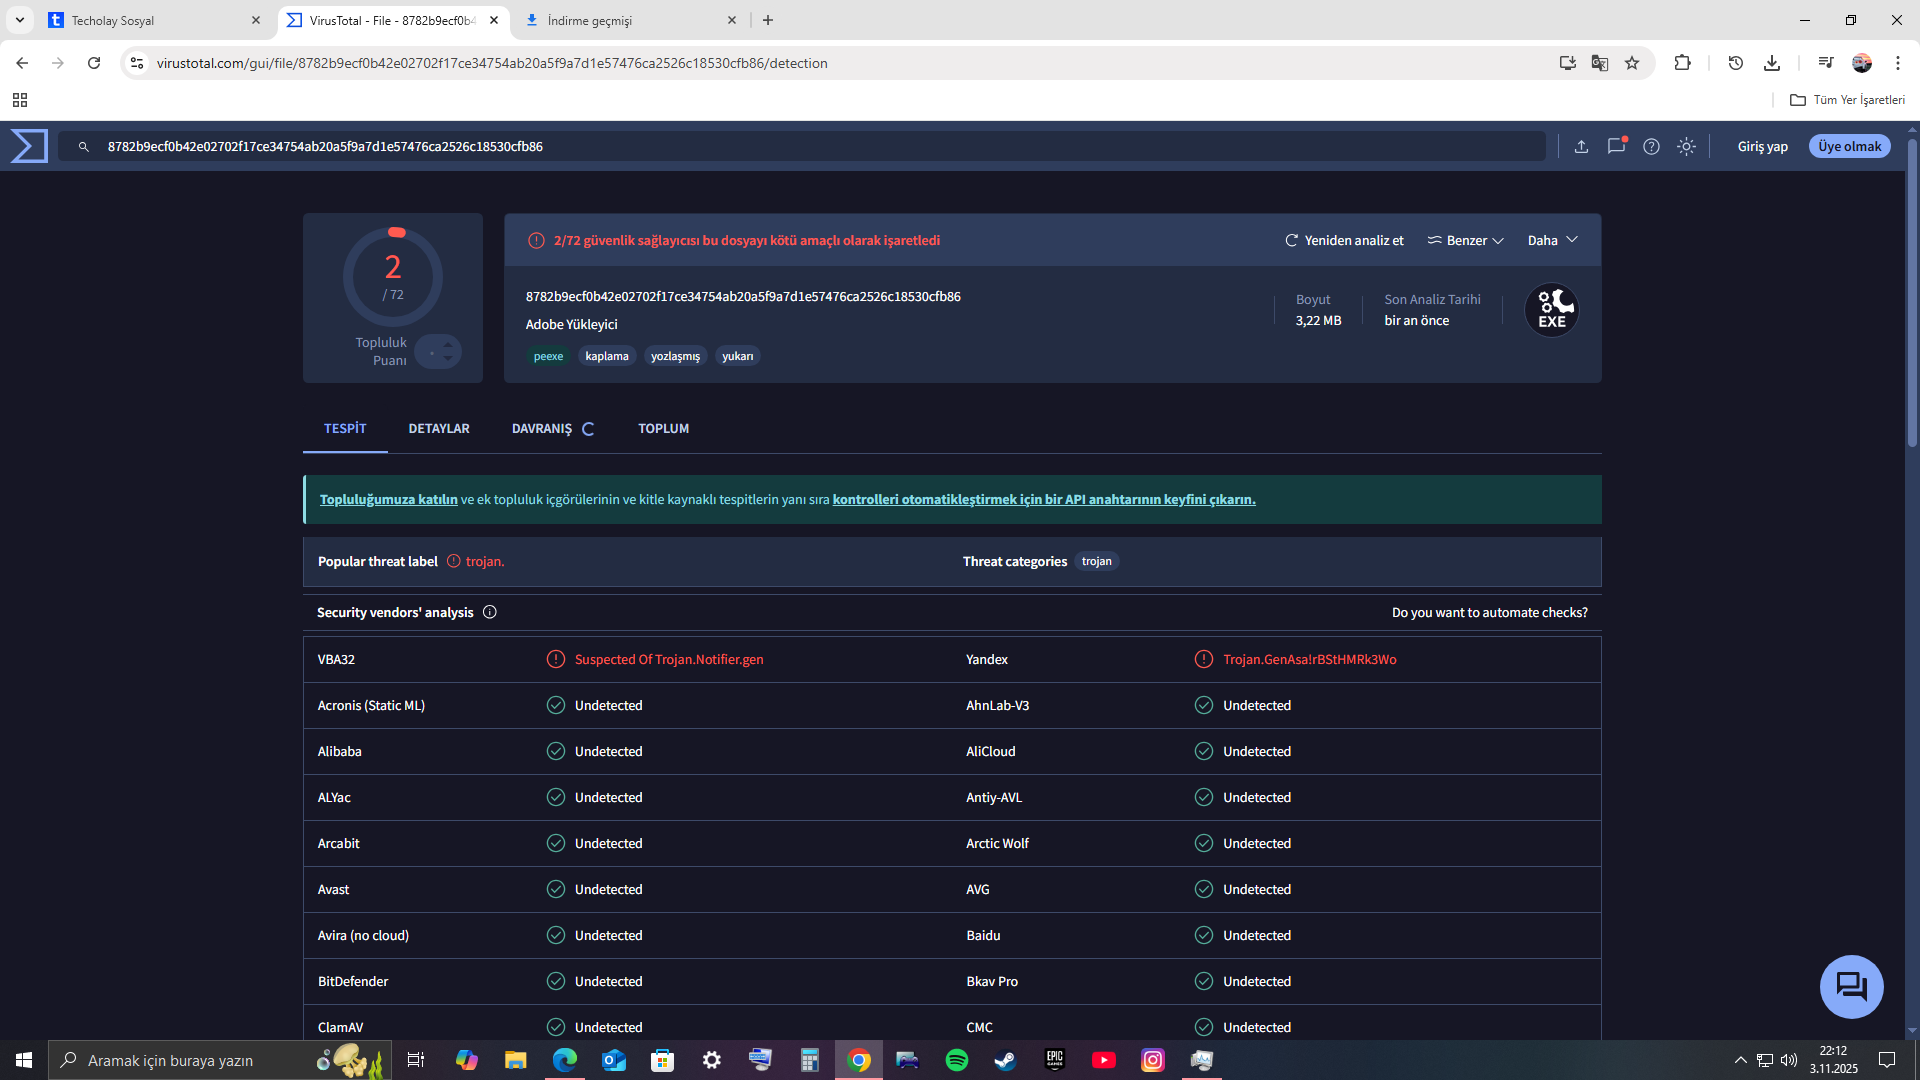Click the Giriş yap button

[x=1763, y=147]
